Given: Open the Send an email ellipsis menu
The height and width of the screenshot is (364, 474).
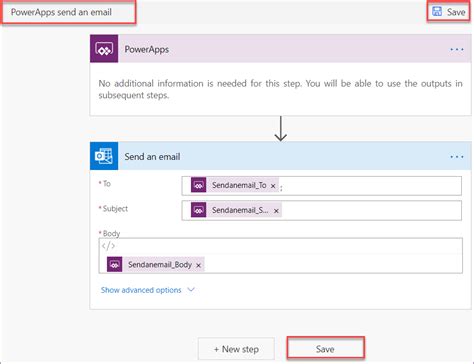Looking at the screenshot, I should 457,157.
